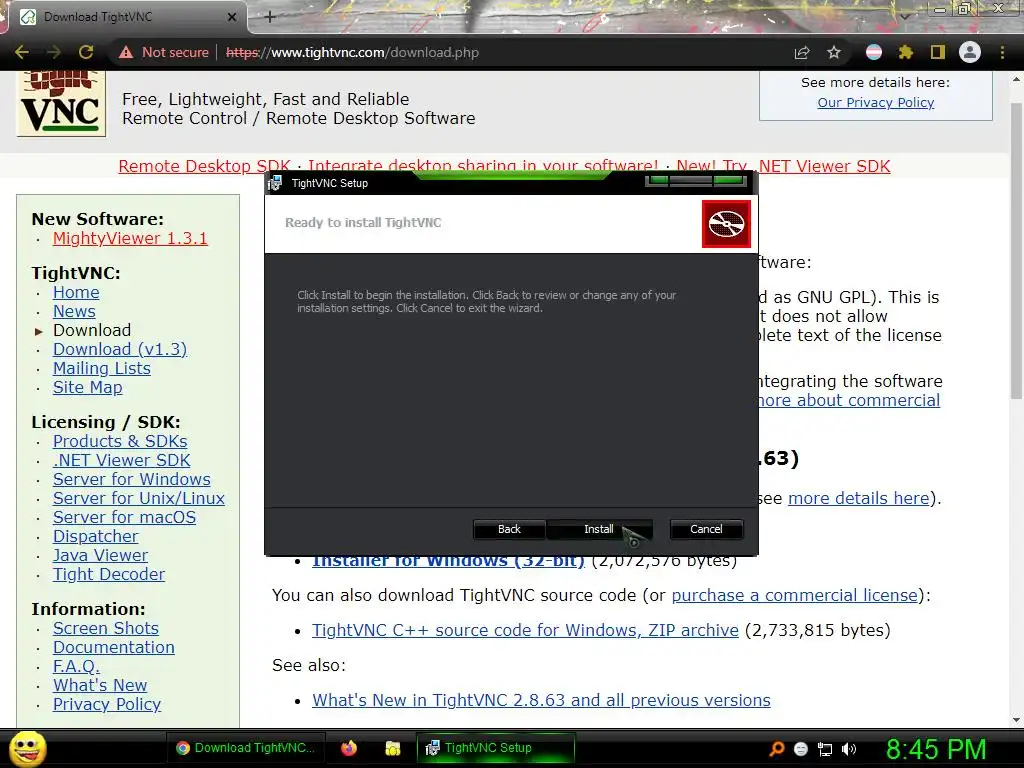Switch to Download TightVNC taskbar item

[x=246, y=748]
